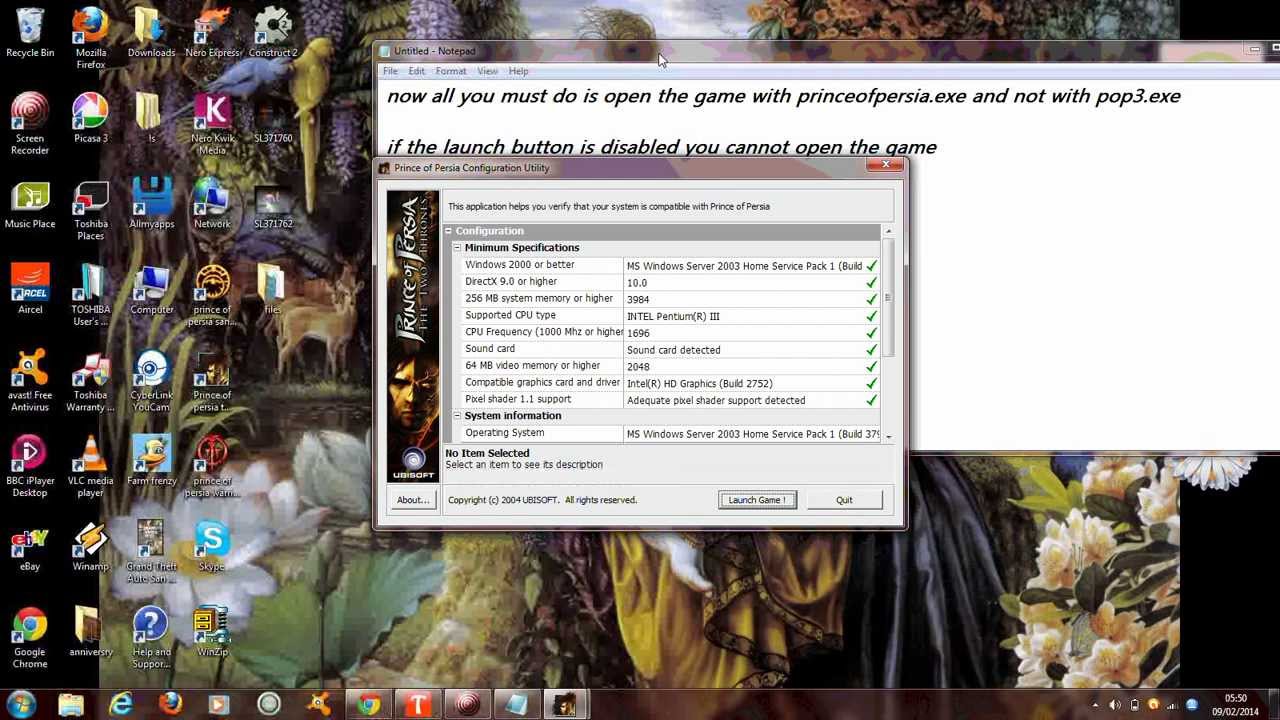Collapse the Configuration section
The width and height of the screenshot is (1280, 720).
coord(449,231)
